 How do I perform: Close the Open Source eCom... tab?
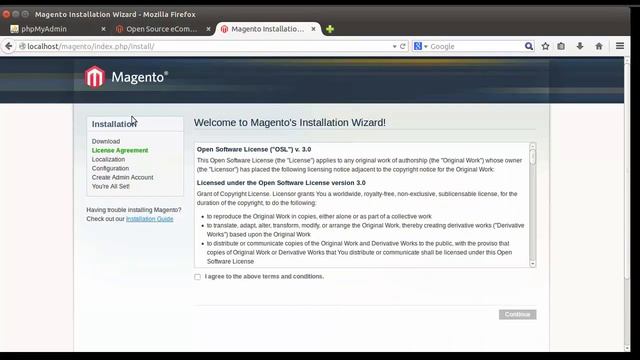[x=208, y=29]
